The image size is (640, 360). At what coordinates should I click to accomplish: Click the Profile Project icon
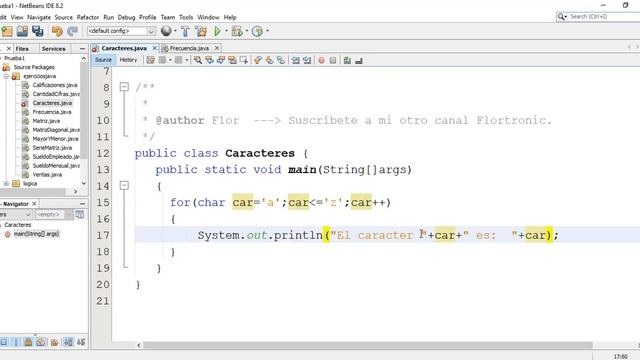[257, 31]
